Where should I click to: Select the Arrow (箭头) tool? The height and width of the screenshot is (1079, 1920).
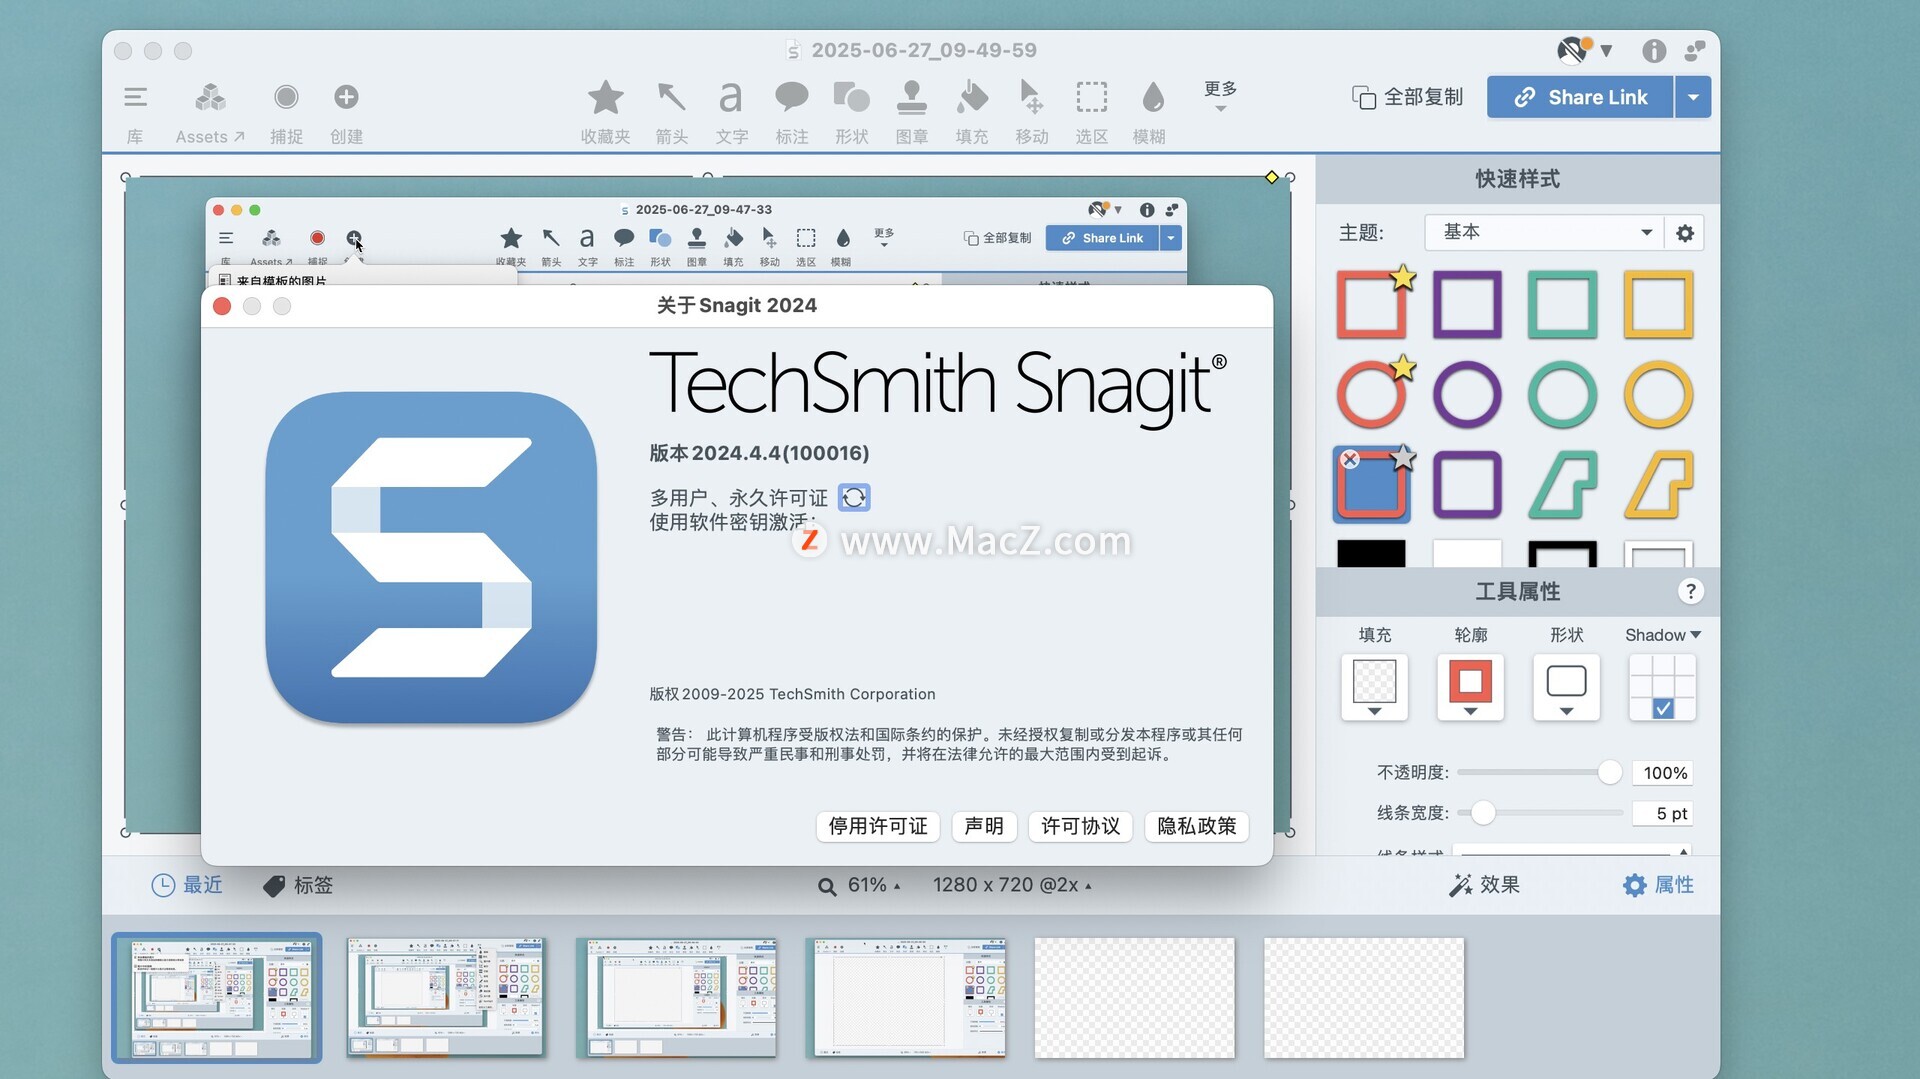point(671,98)
